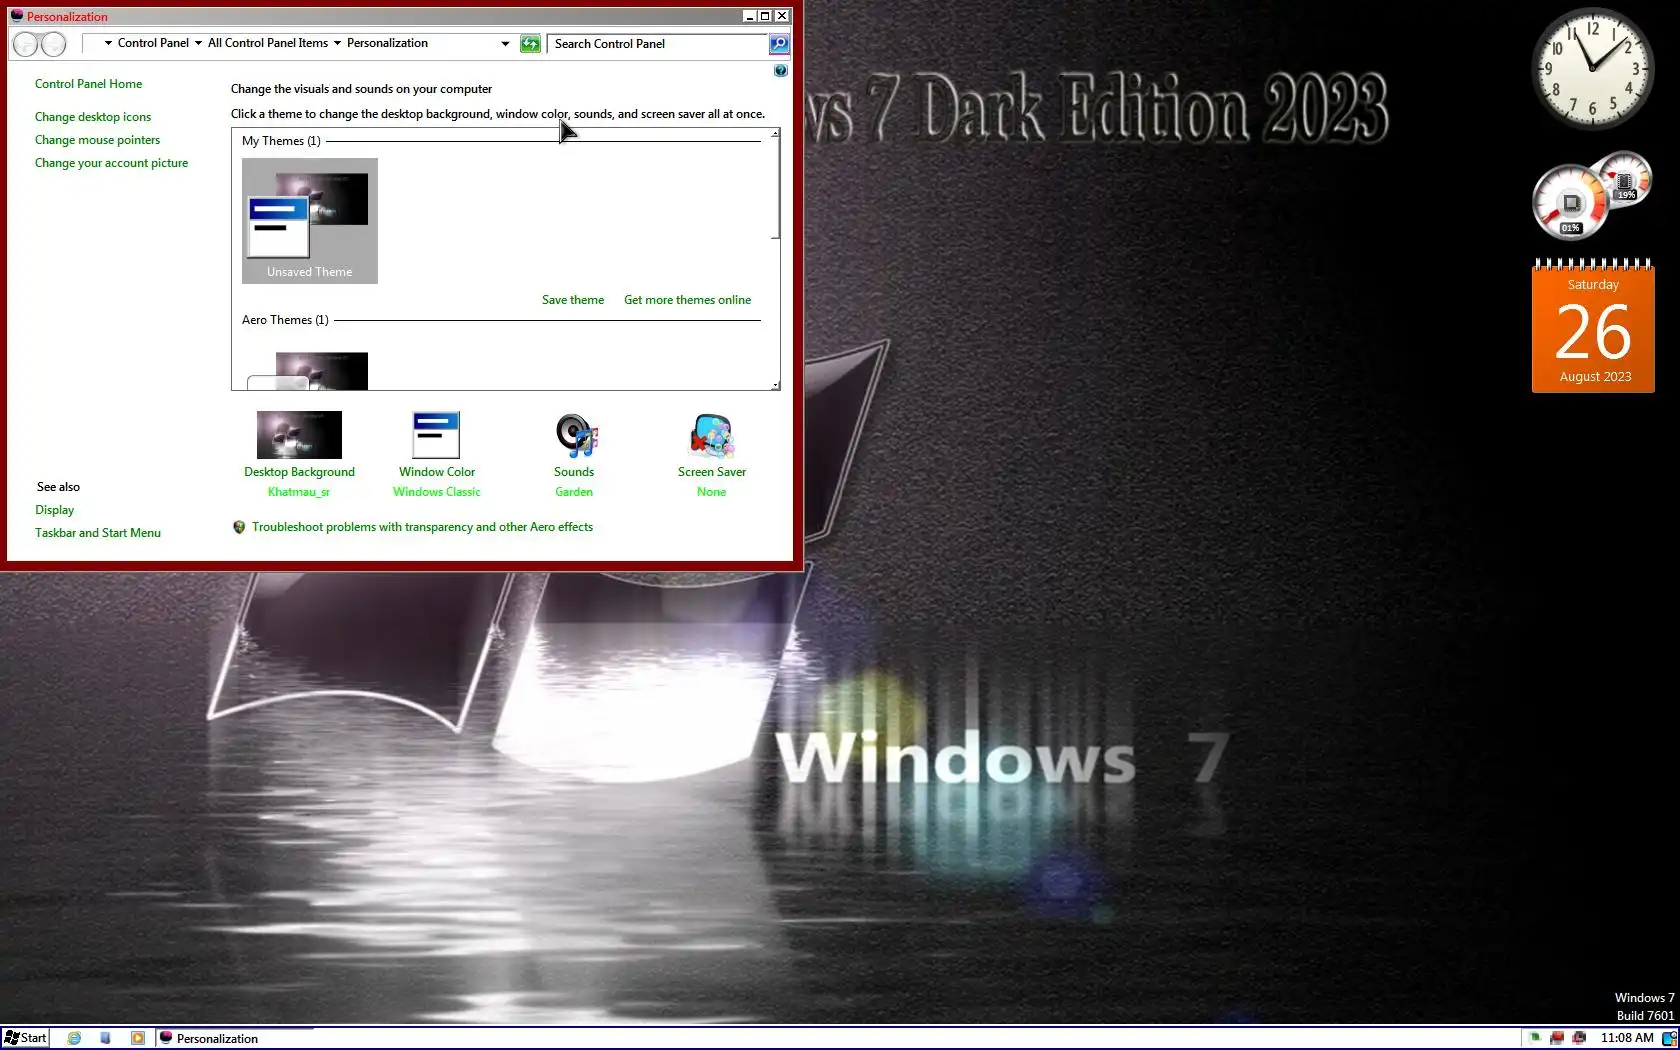Open the Help question mark icon

point(781,71)
